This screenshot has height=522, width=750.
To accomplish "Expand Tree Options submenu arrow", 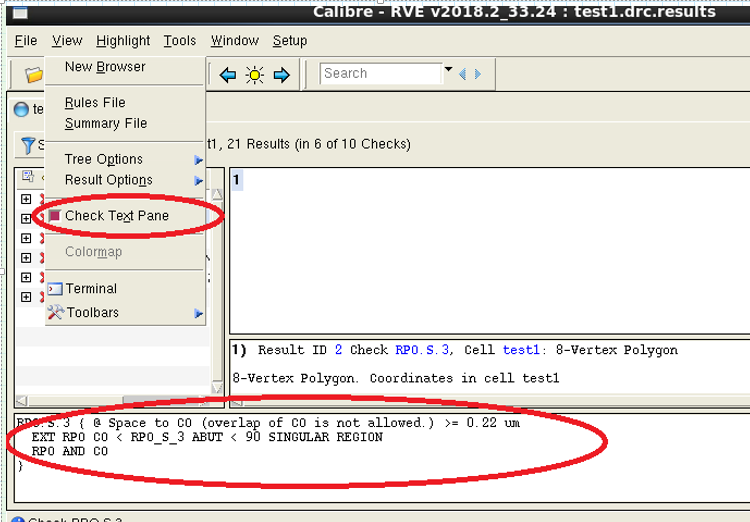I will (199, 160).
